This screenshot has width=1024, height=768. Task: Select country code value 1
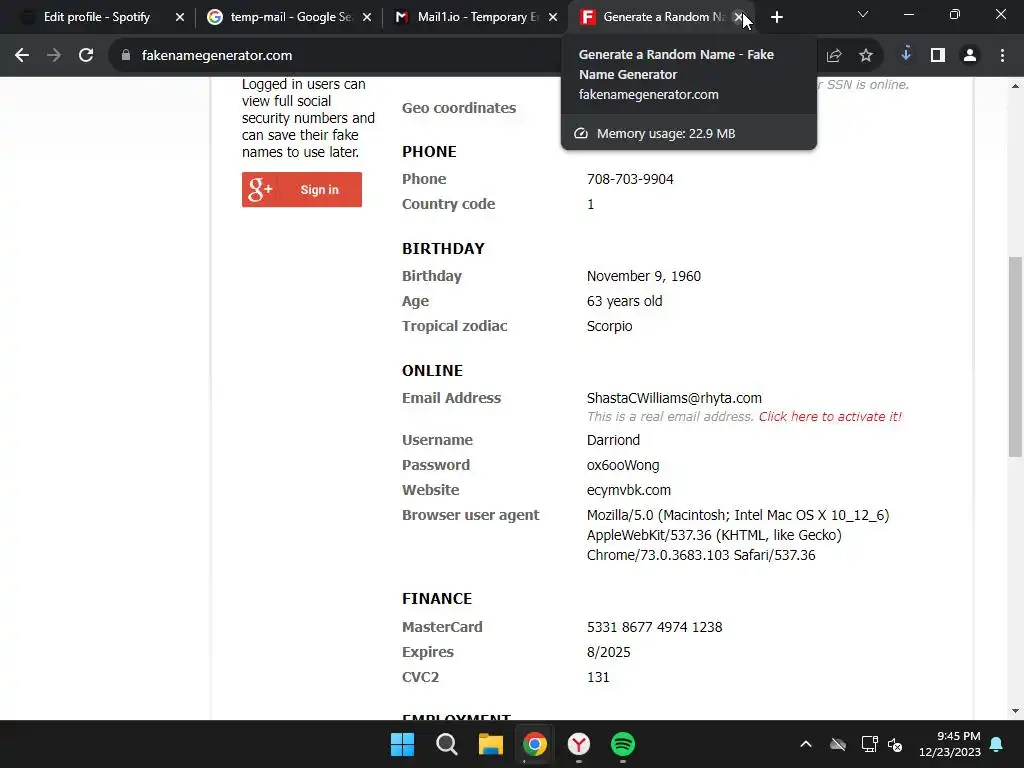coord(590,204)
